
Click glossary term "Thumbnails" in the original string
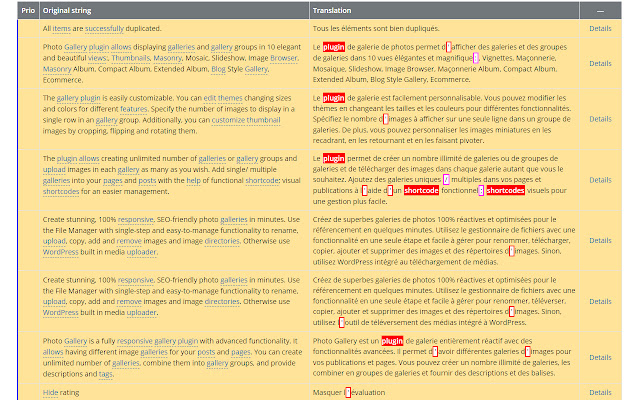tap(131, 58)
